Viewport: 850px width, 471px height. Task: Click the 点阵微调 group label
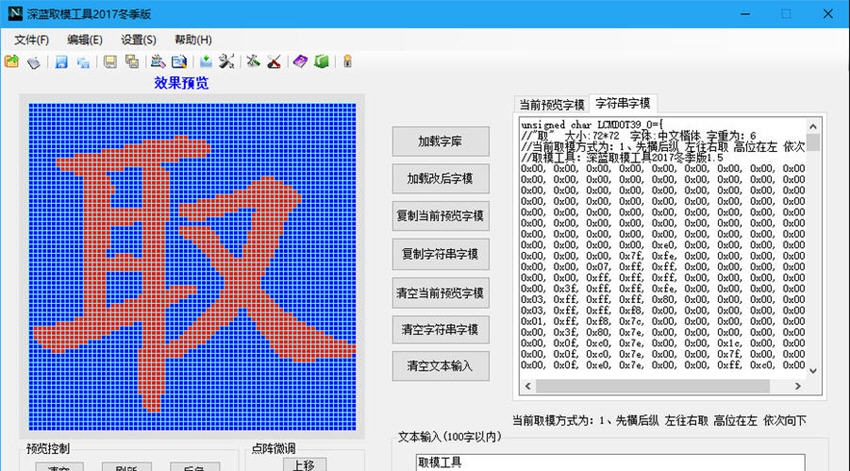273,449
